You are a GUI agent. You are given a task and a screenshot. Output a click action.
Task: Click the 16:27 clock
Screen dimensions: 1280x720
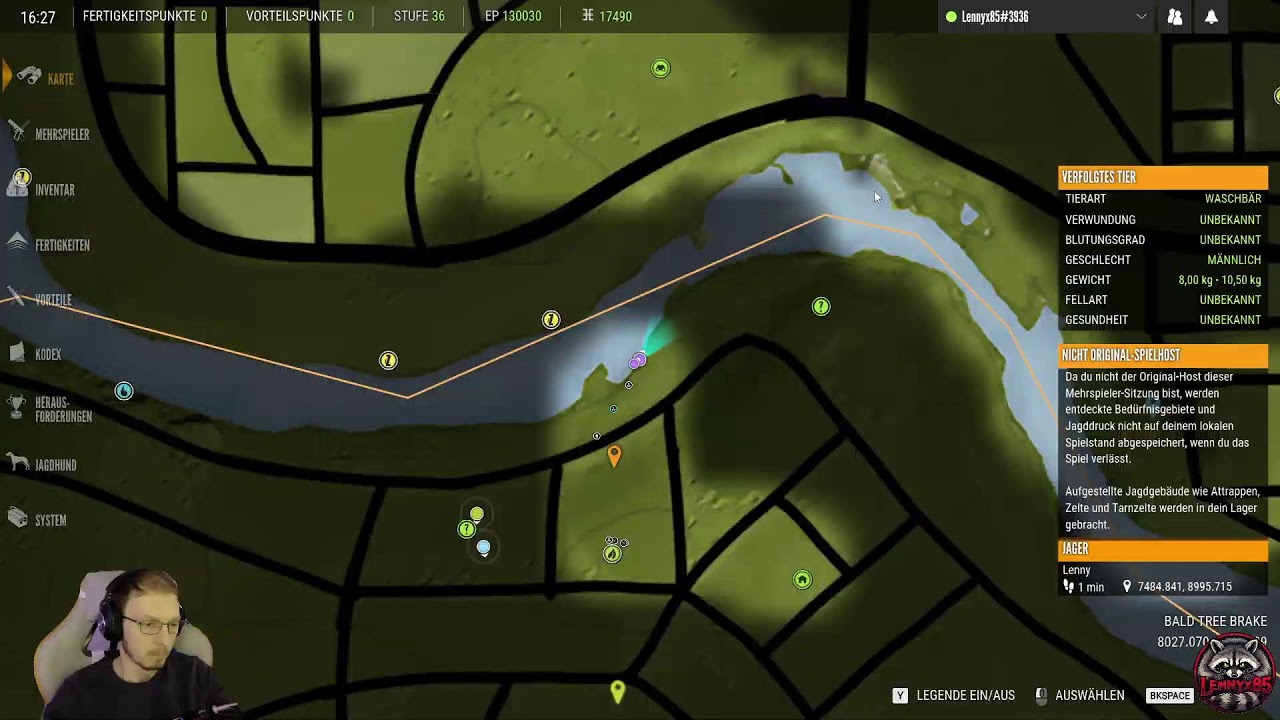click(38, 17)
